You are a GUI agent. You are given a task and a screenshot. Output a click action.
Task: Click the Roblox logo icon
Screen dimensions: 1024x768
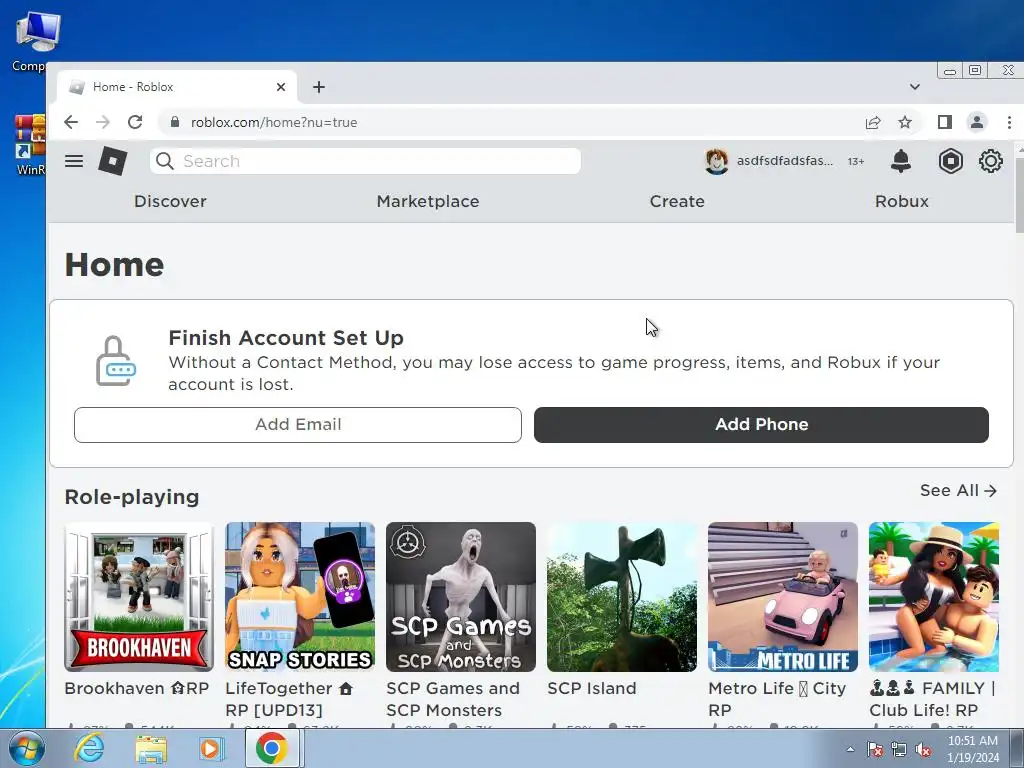[112, 161]
